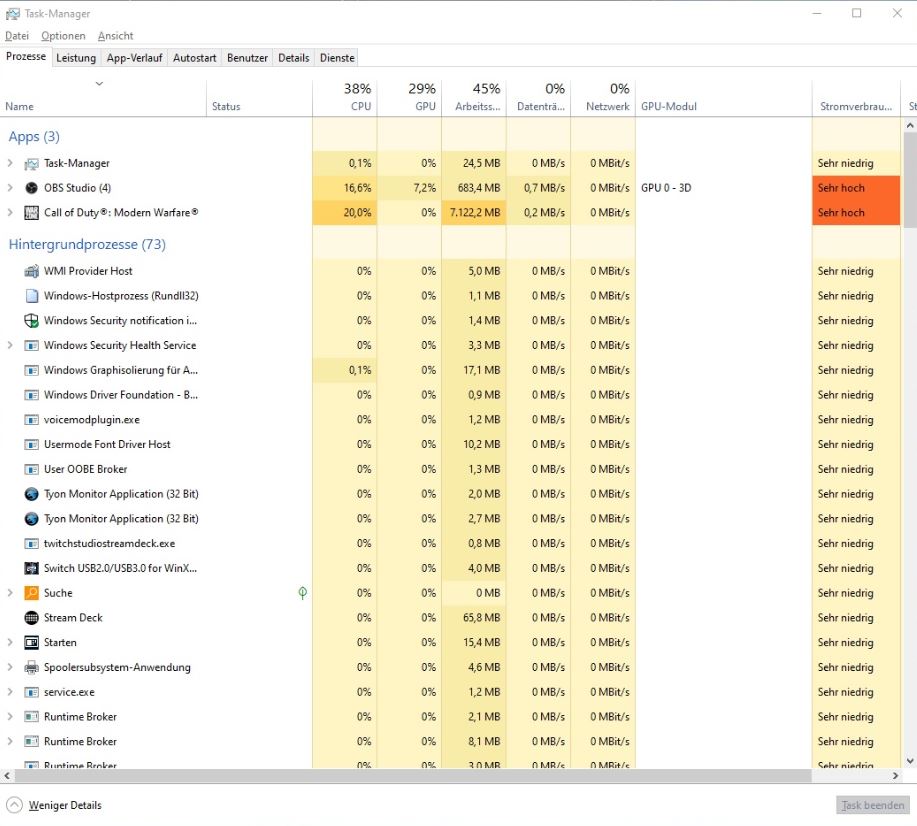Click the Task-Manager process icon in Apps
Screen dimensions: 917x826
coord(31,163)
